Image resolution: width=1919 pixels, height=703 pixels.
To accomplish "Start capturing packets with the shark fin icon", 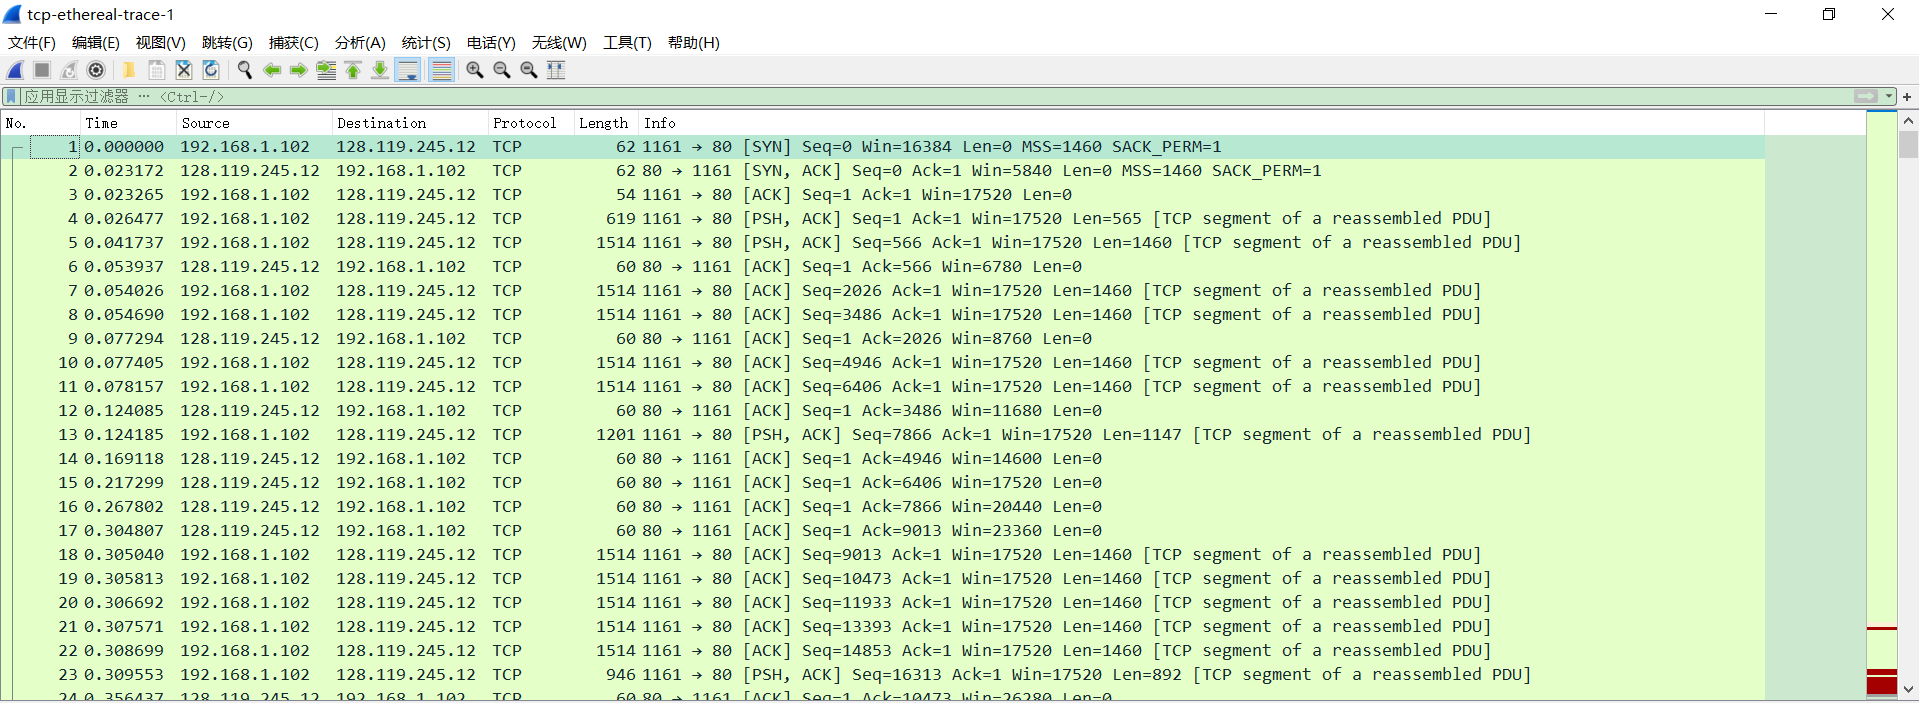I will point(15,70).
